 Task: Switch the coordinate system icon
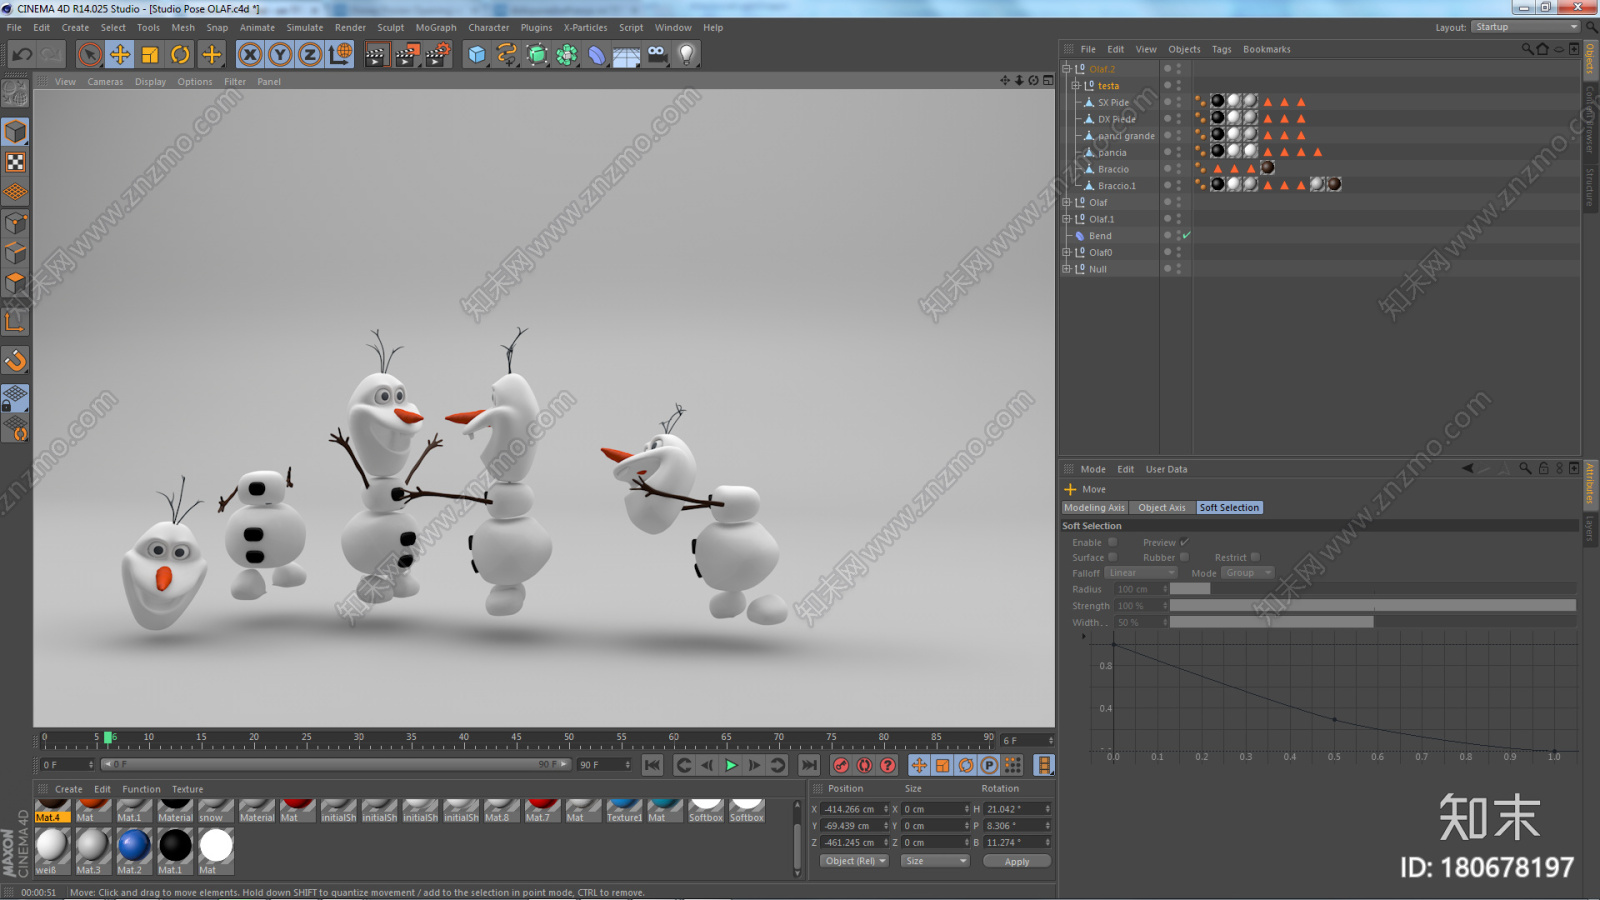(x=340, y=54)
